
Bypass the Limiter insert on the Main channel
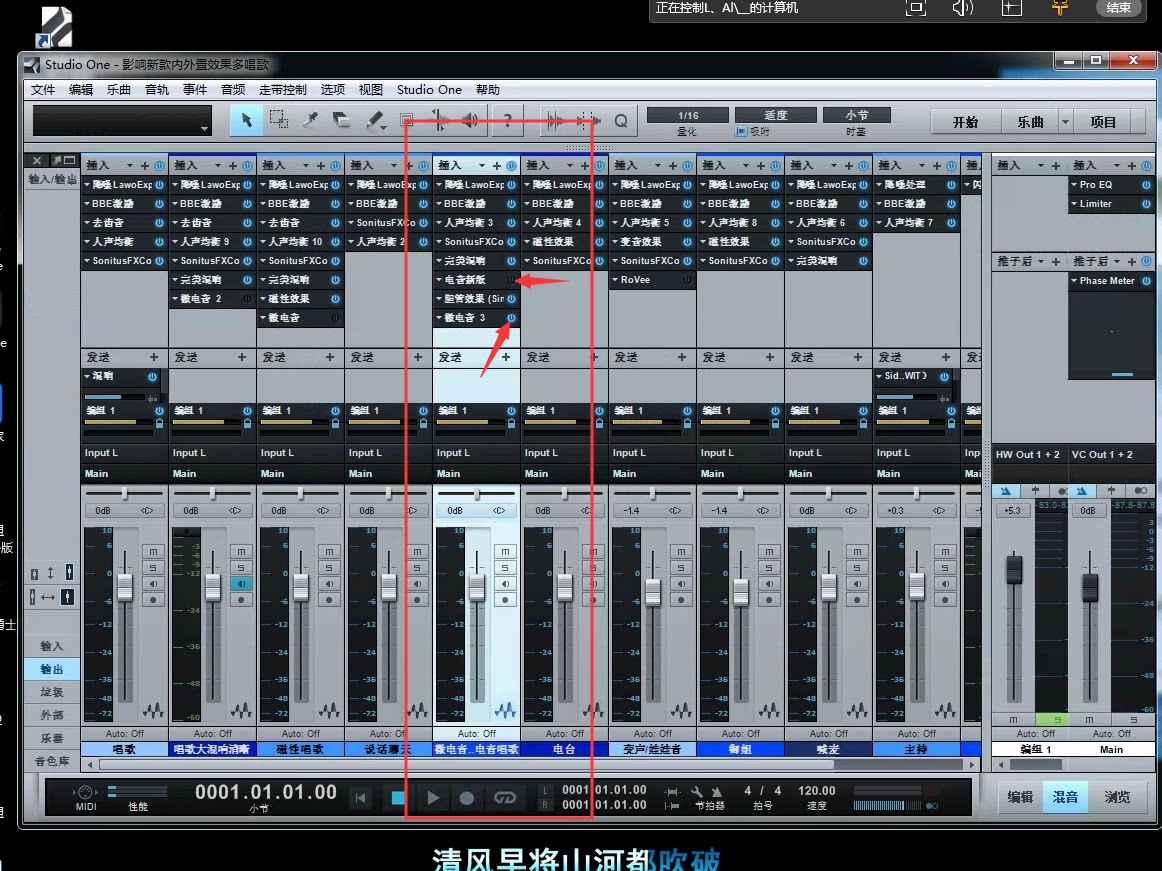tap(1146, 204)
